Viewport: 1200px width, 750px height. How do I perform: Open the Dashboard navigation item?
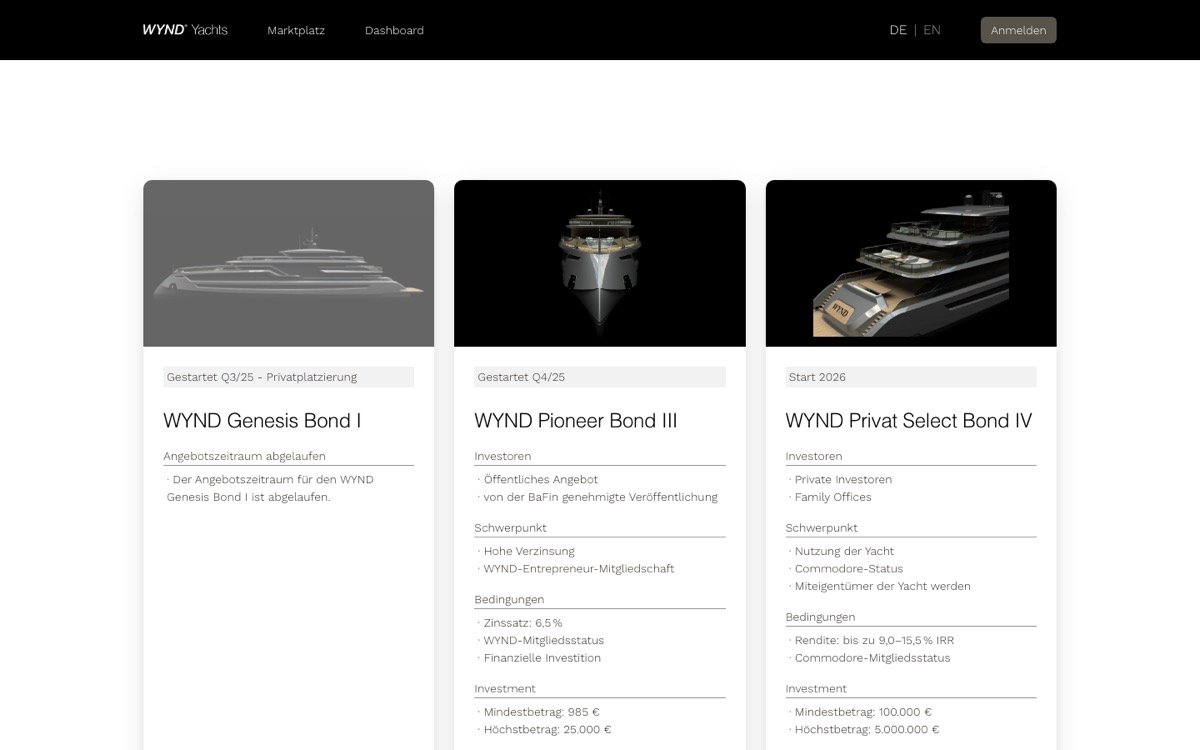(394, 31)
